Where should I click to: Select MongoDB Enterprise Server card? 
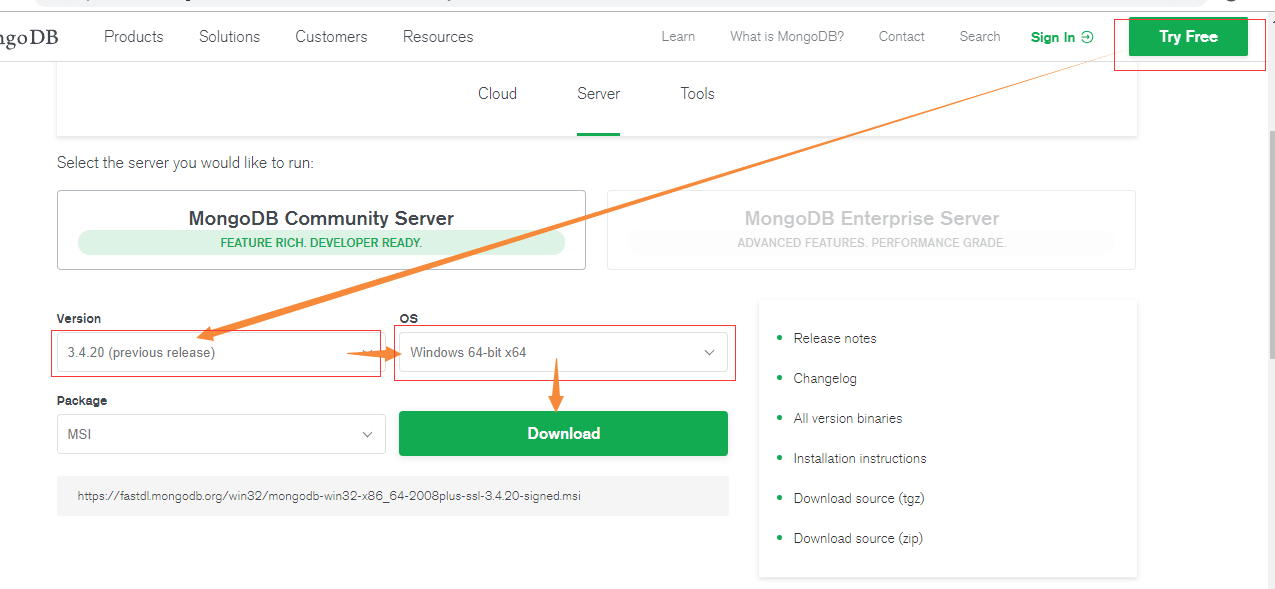pyautogui.click(x=871, y=230)
